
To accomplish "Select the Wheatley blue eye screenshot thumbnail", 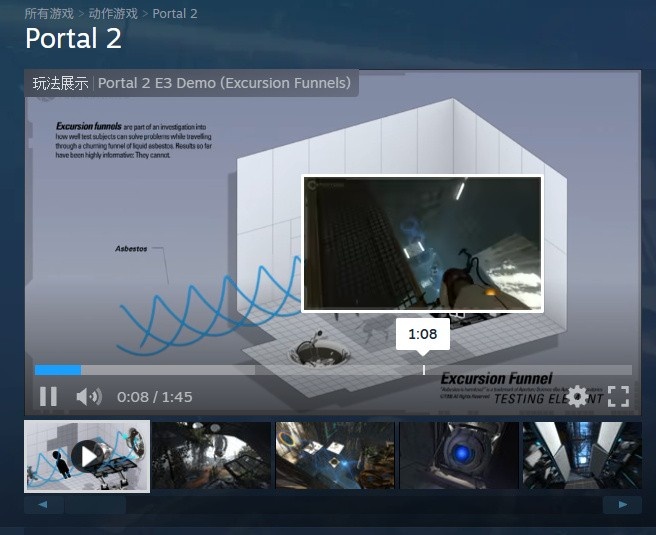I will pos(459,455).
